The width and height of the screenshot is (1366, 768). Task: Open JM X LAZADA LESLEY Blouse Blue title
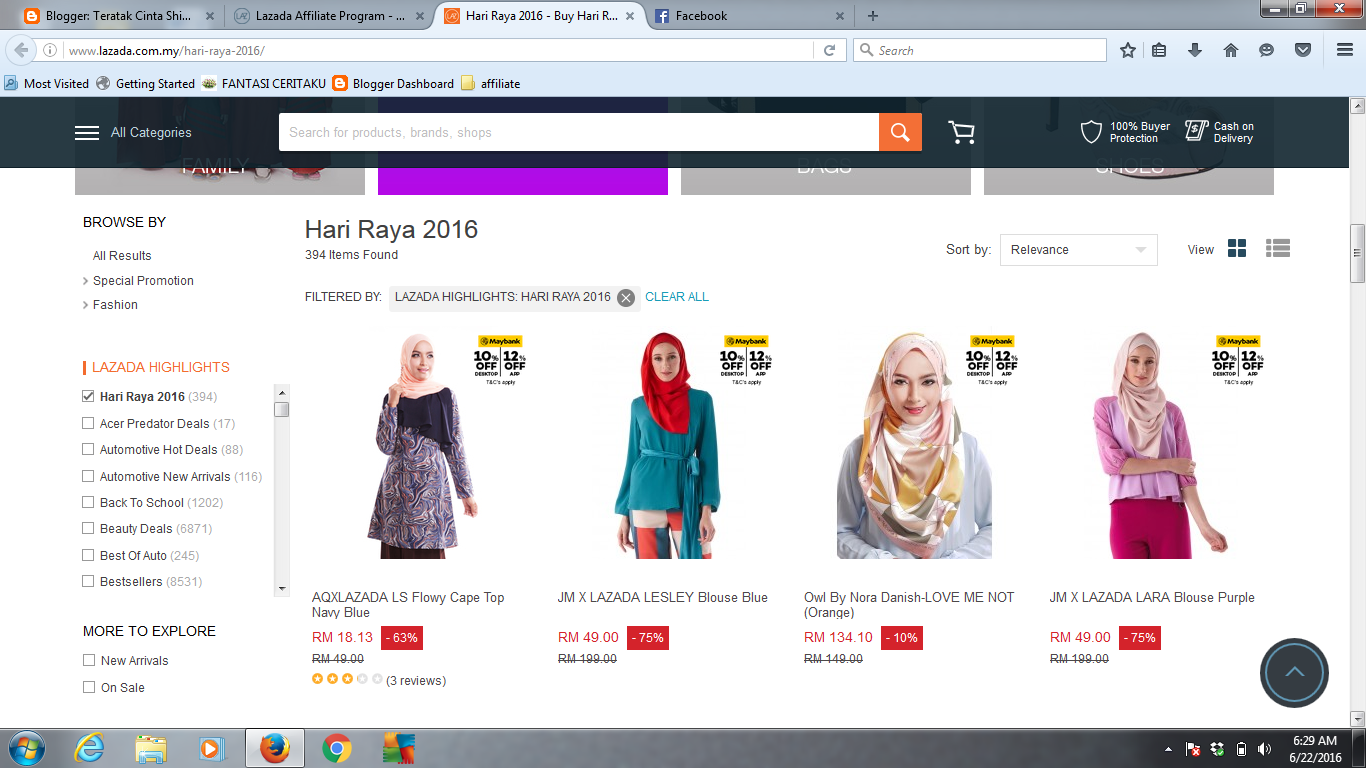click(x=663, y=598)
